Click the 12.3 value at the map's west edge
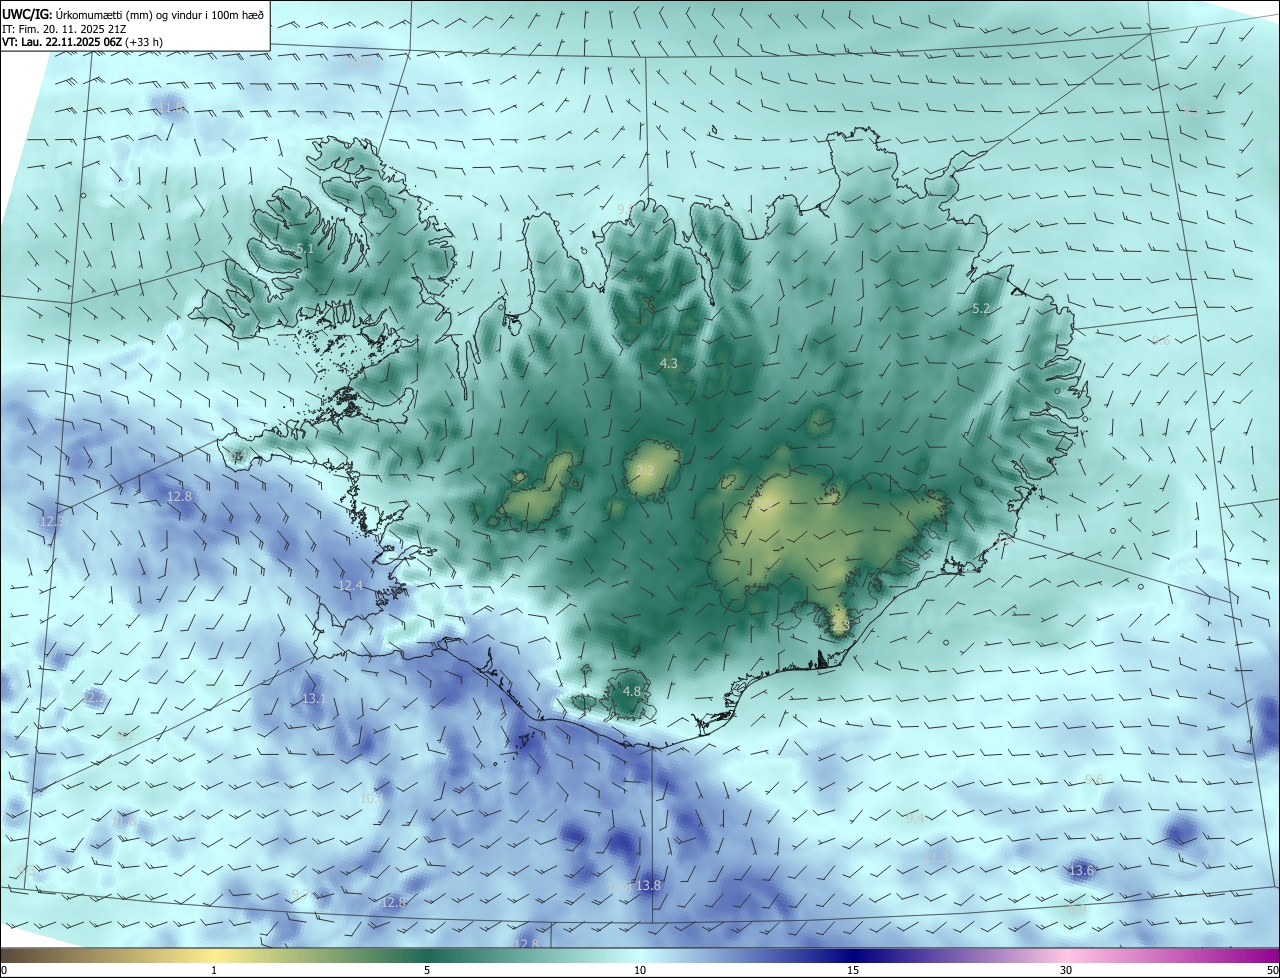This screenshot has height=978, width=1280. (x=51, y=521)
